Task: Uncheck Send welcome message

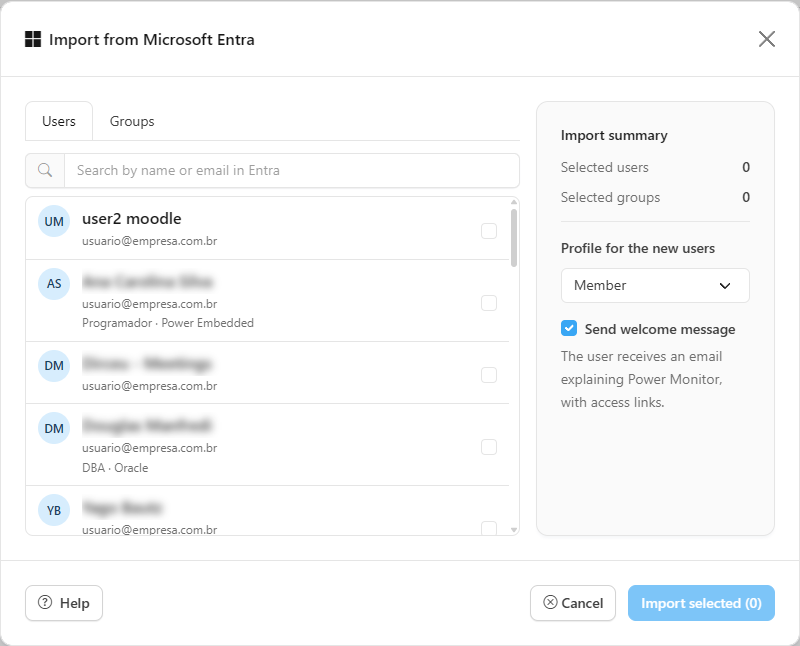Action: 569,328
